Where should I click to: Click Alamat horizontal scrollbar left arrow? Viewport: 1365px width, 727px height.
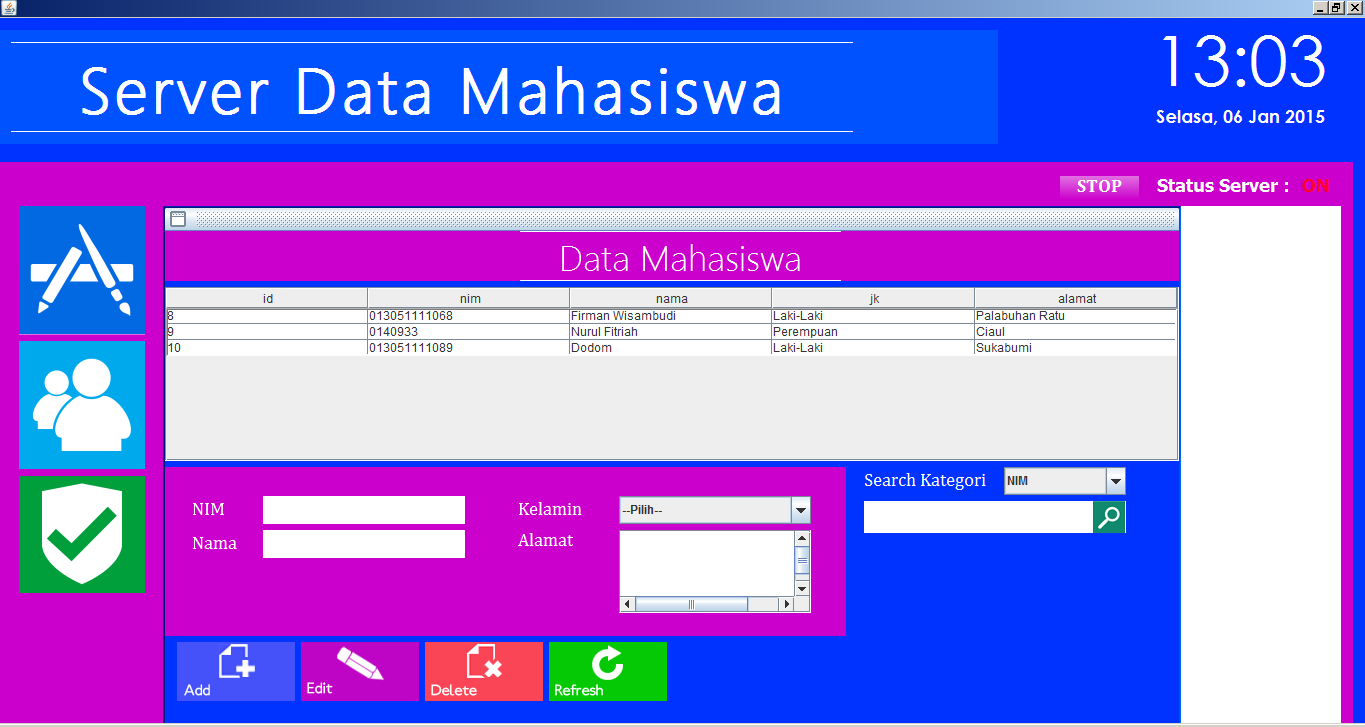[x=628, y=604]
